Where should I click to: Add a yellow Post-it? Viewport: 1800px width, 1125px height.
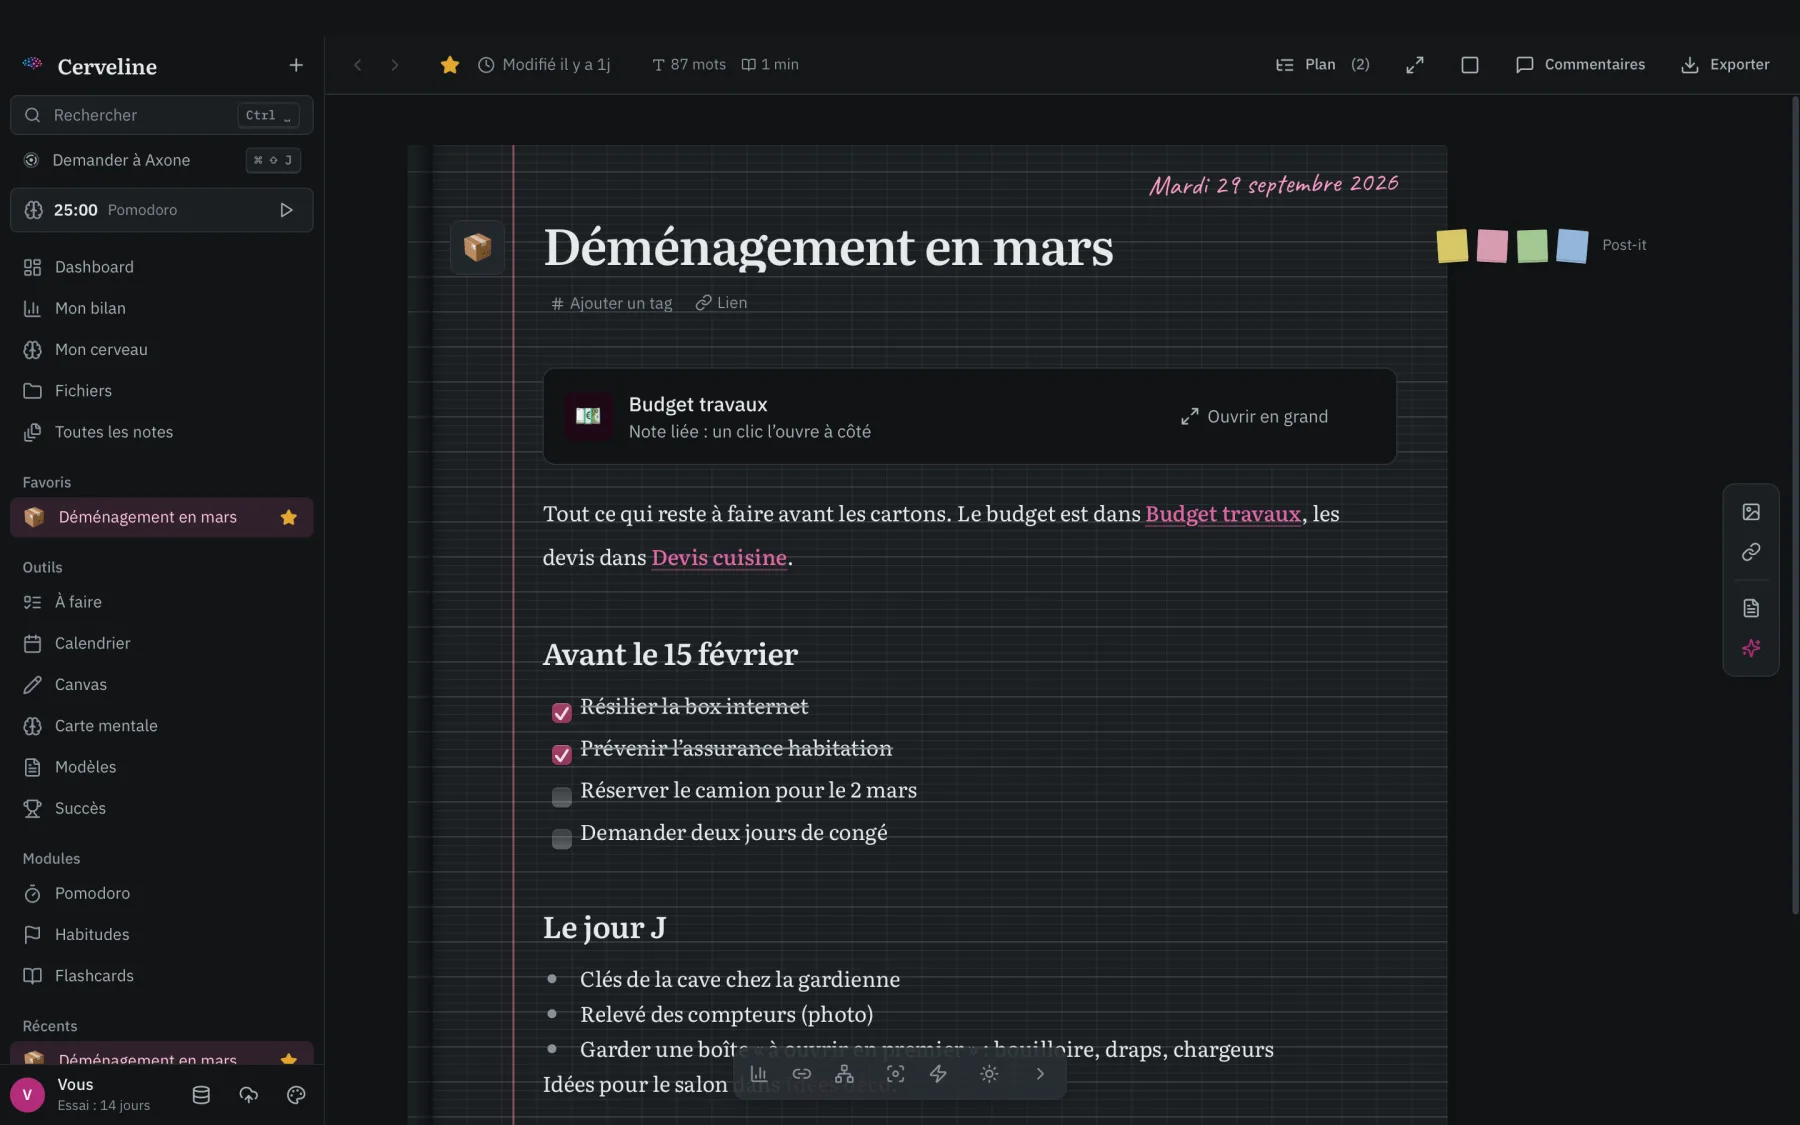[x=1452, y=245]
